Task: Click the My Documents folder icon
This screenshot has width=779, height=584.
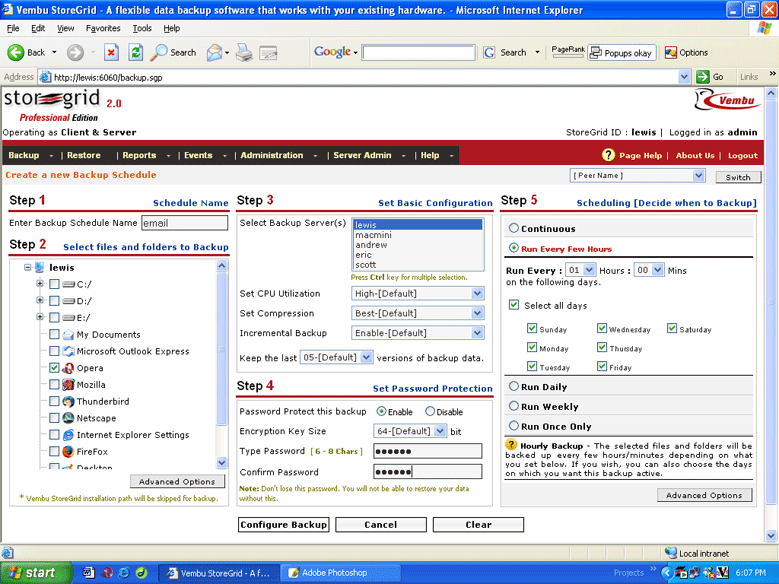Action: (x=68, y=334)
